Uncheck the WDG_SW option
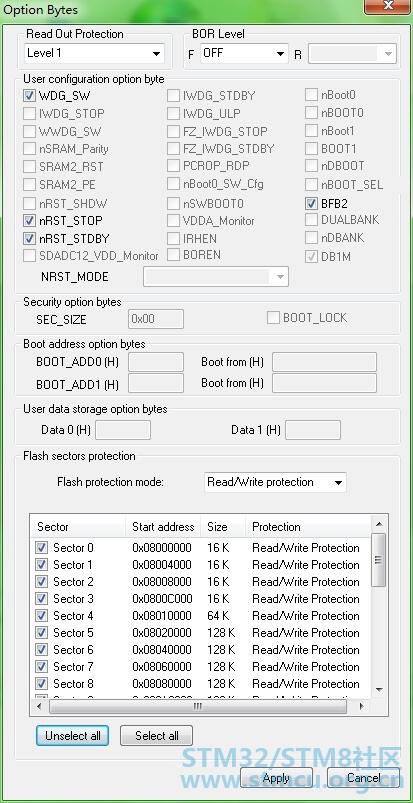 [29, 96]
